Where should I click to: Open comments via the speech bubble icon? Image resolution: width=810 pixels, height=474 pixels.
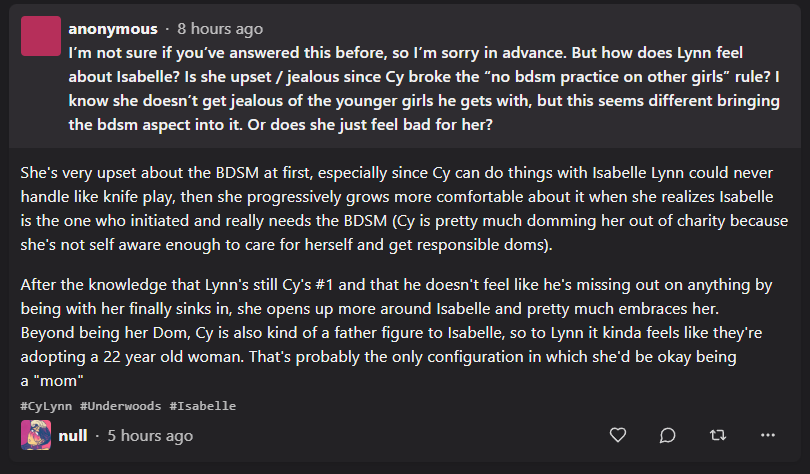[x=667, y=435]
